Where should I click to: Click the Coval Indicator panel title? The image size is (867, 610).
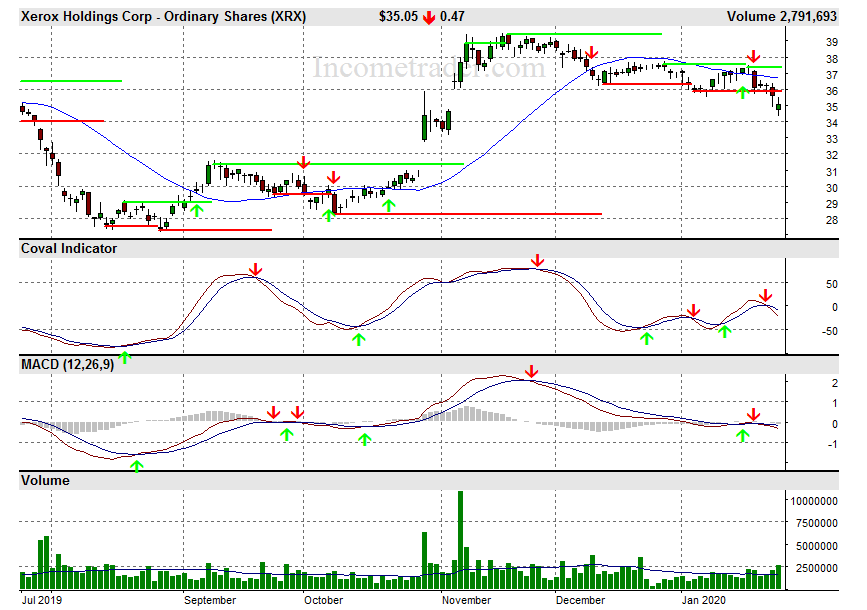69,249
